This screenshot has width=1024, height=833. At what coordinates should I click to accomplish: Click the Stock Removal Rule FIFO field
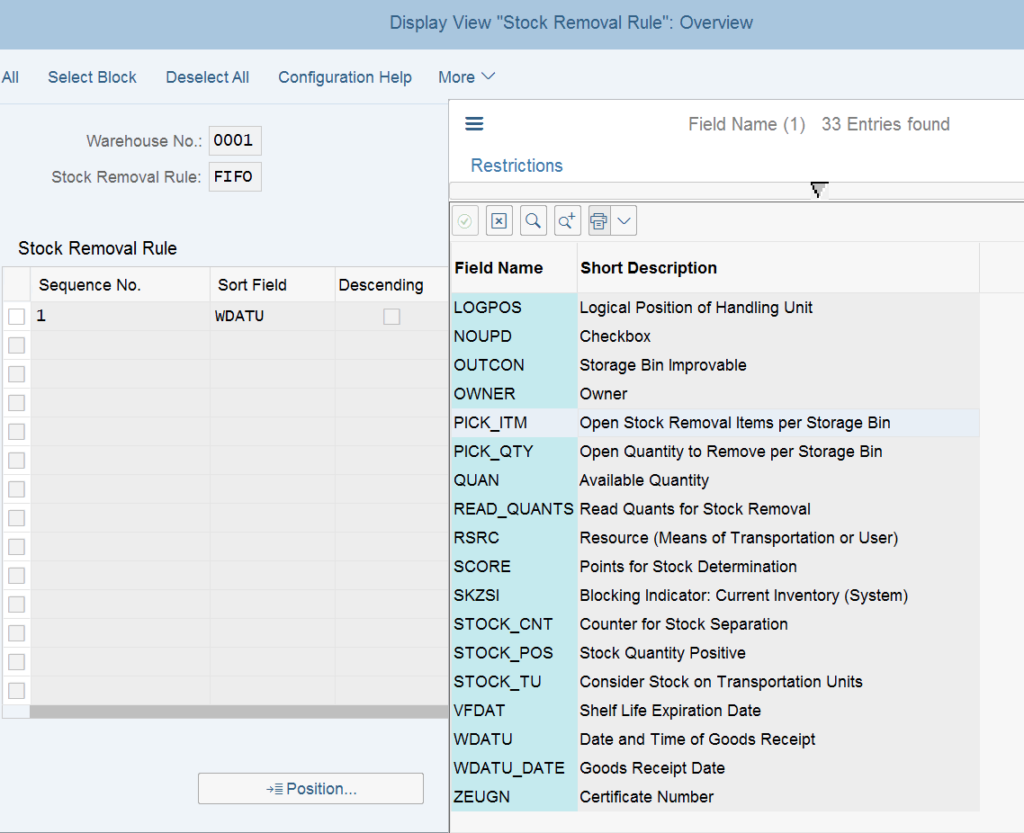click(235, 177)
